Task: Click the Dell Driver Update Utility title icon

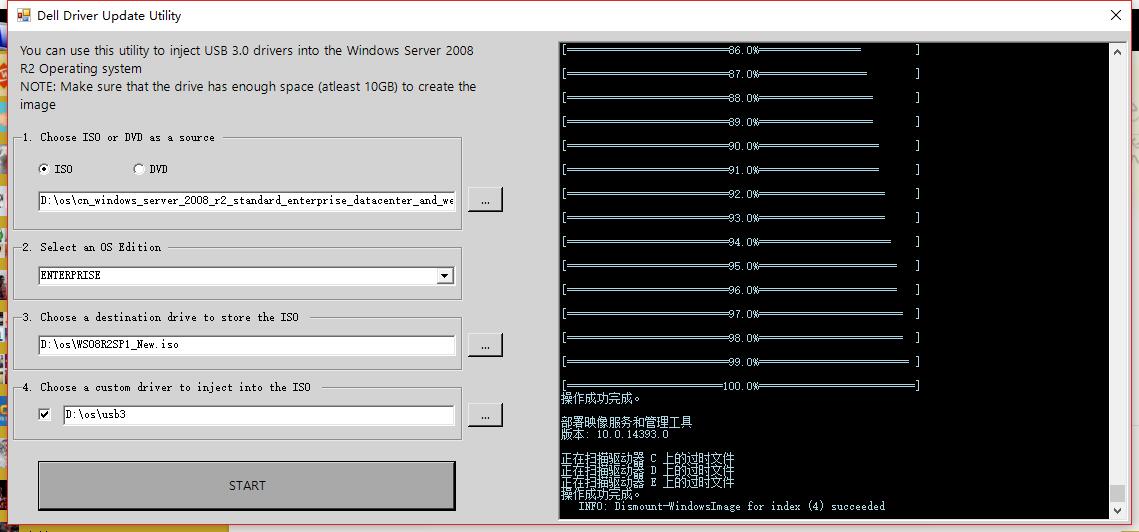Action: (23, 15)
